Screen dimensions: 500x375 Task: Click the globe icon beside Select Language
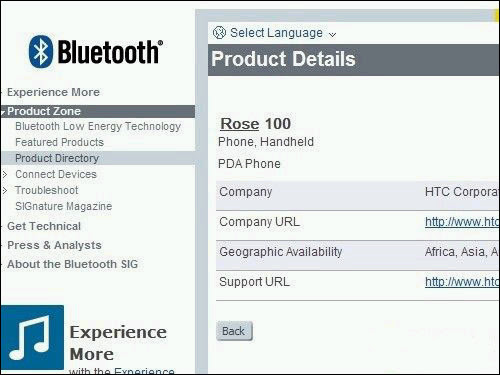pyautogui.click(x=219, y=33)
